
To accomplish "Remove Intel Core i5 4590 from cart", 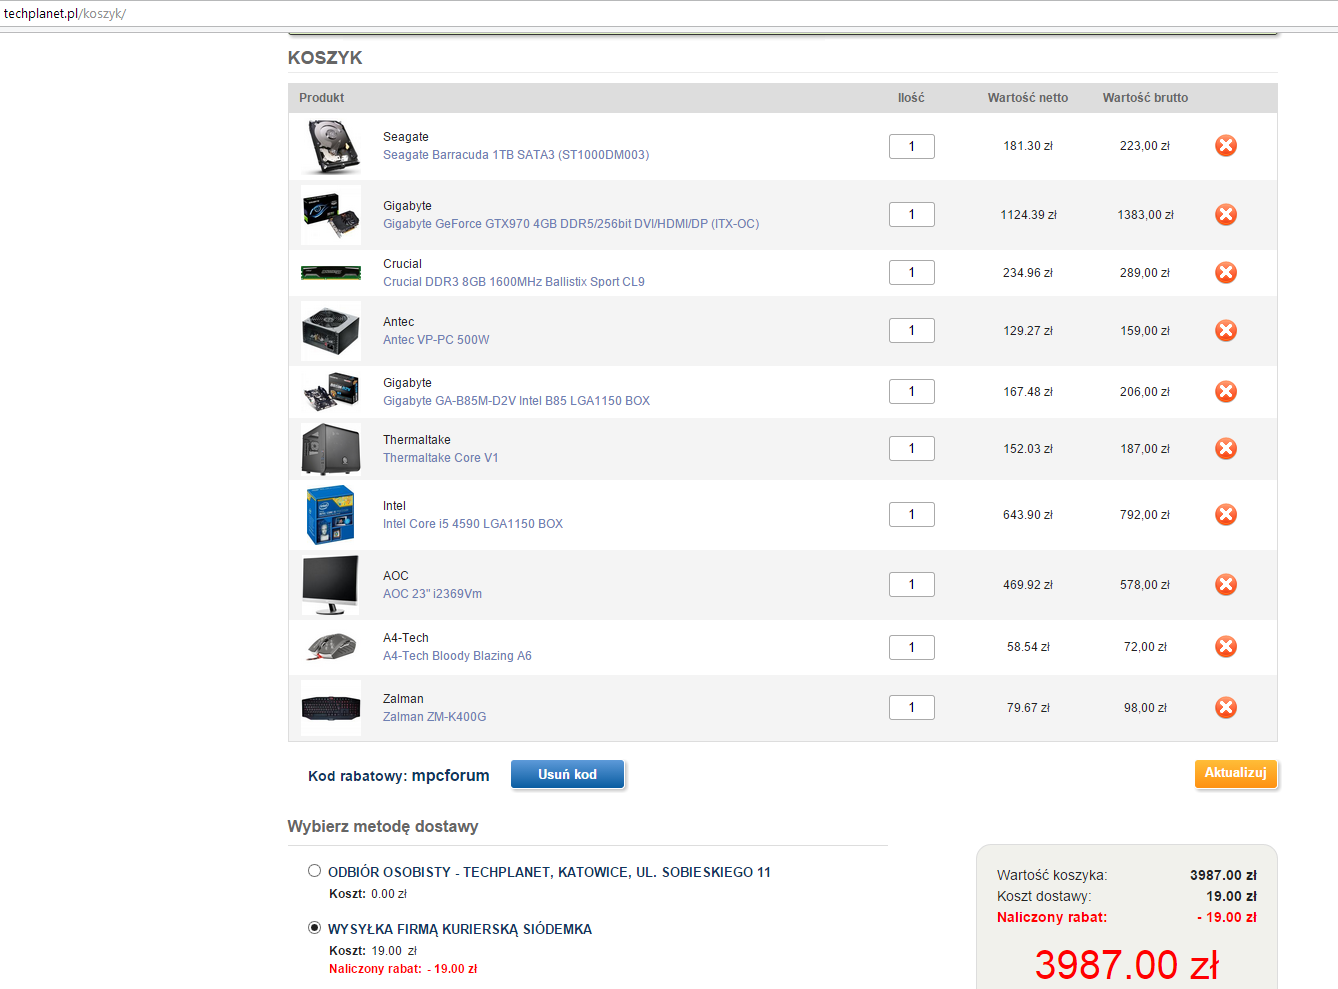I will pyautogui.click(x=1226, y=515).
